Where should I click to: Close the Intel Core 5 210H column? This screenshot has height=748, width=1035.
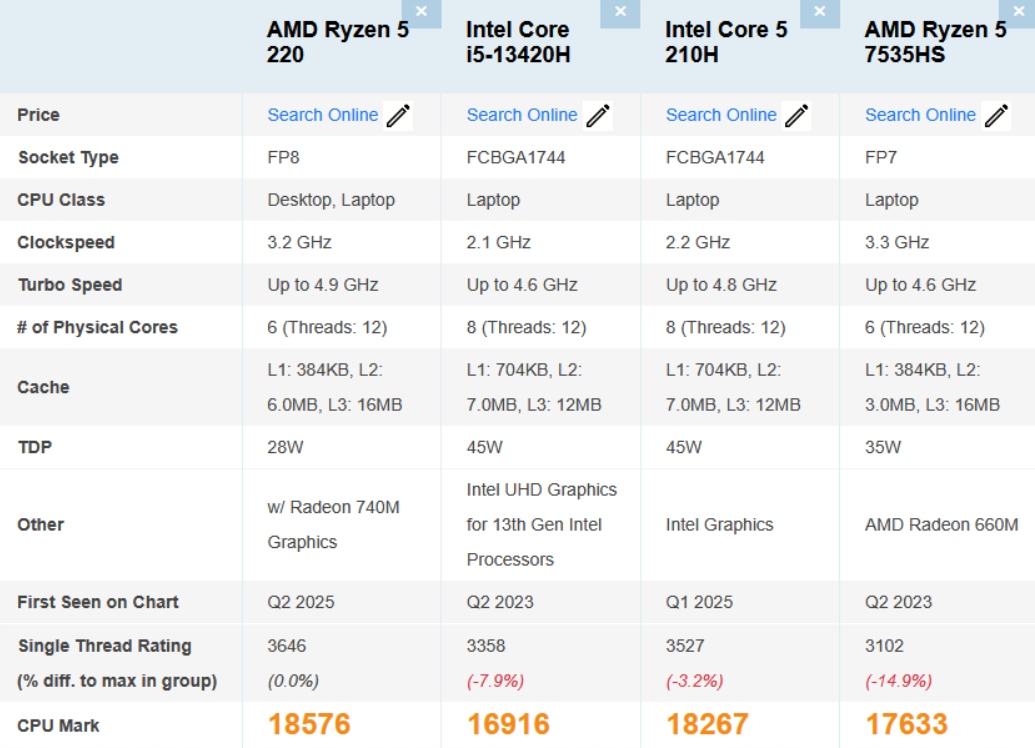coord(820,12)
